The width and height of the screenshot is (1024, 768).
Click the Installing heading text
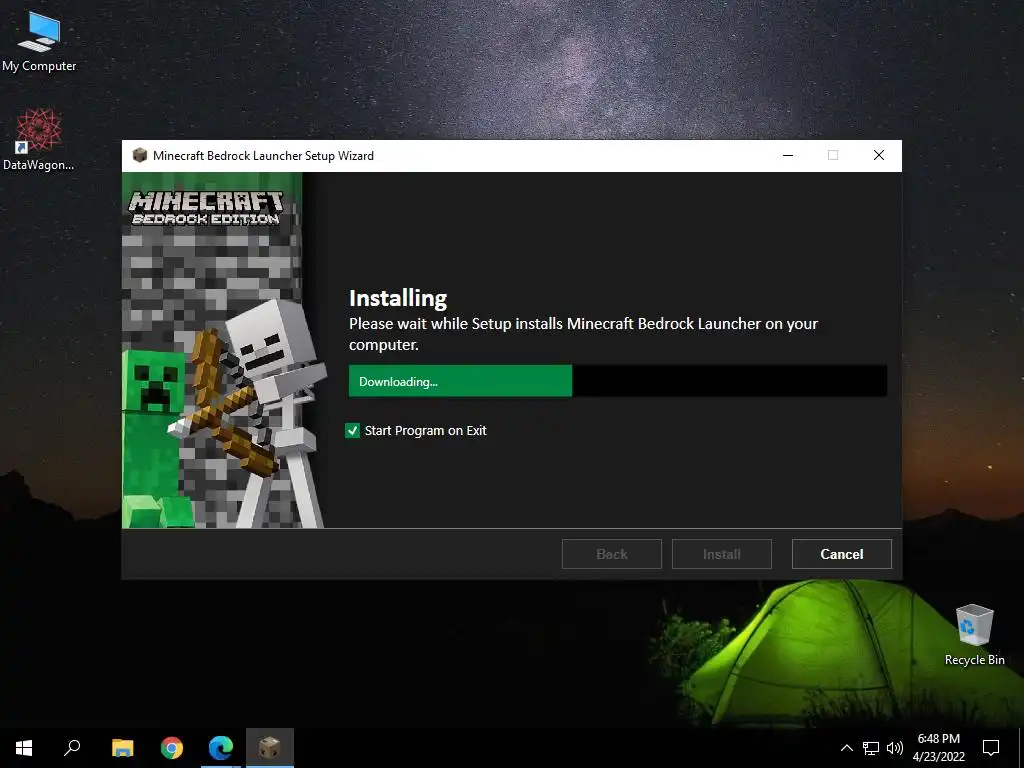[398, 298]
